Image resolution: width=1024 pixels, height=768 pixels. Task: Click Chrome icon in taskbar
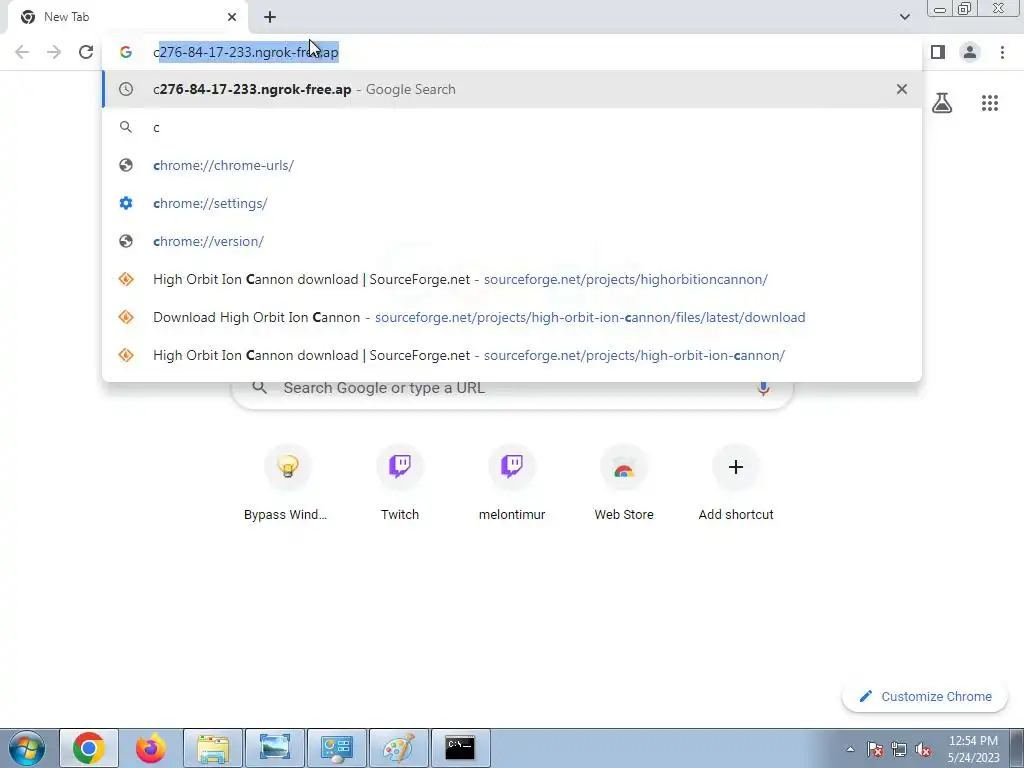(89, 748)
